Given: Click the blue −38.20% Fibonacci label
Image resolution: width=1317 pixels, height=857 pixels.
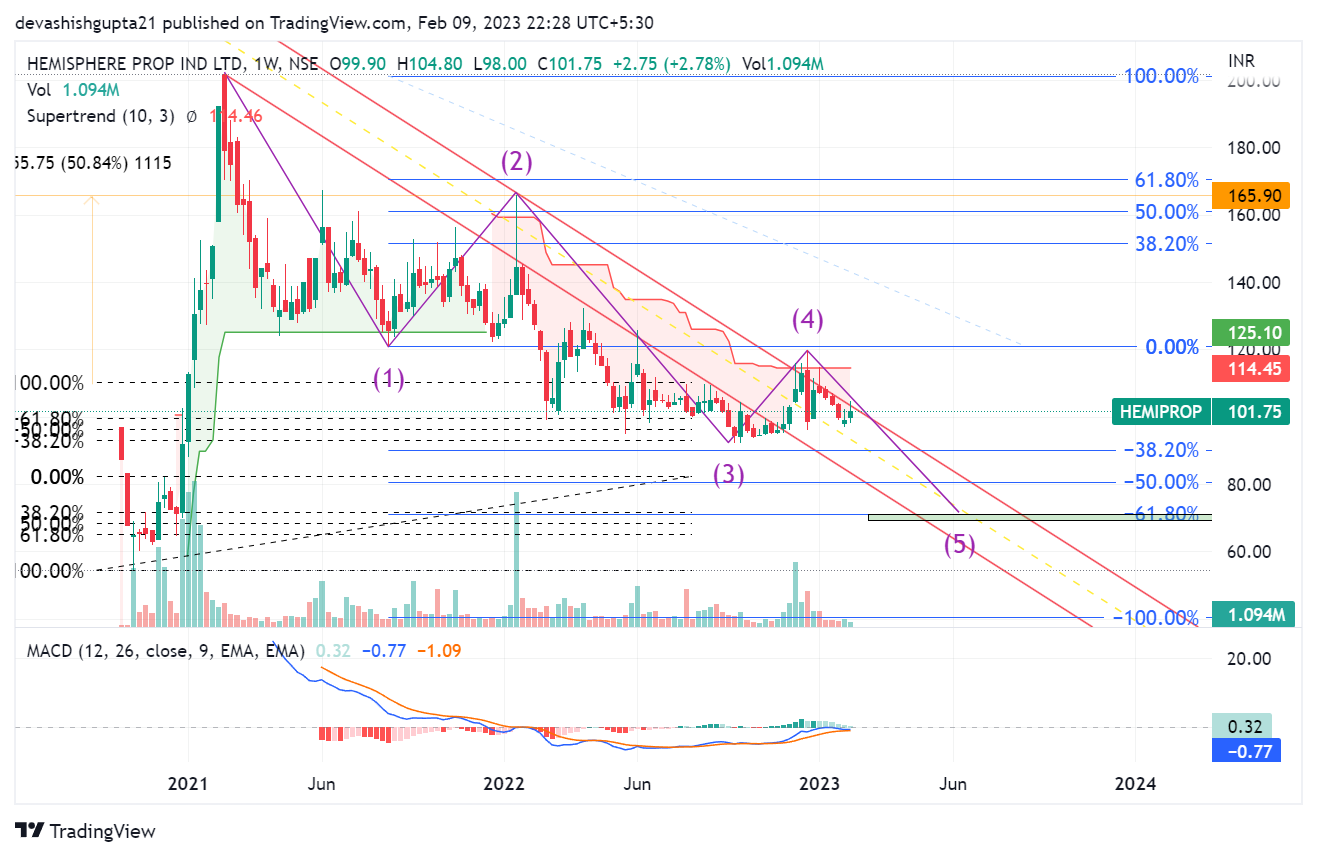Looking at the screenshot, I should (1161, 450).
